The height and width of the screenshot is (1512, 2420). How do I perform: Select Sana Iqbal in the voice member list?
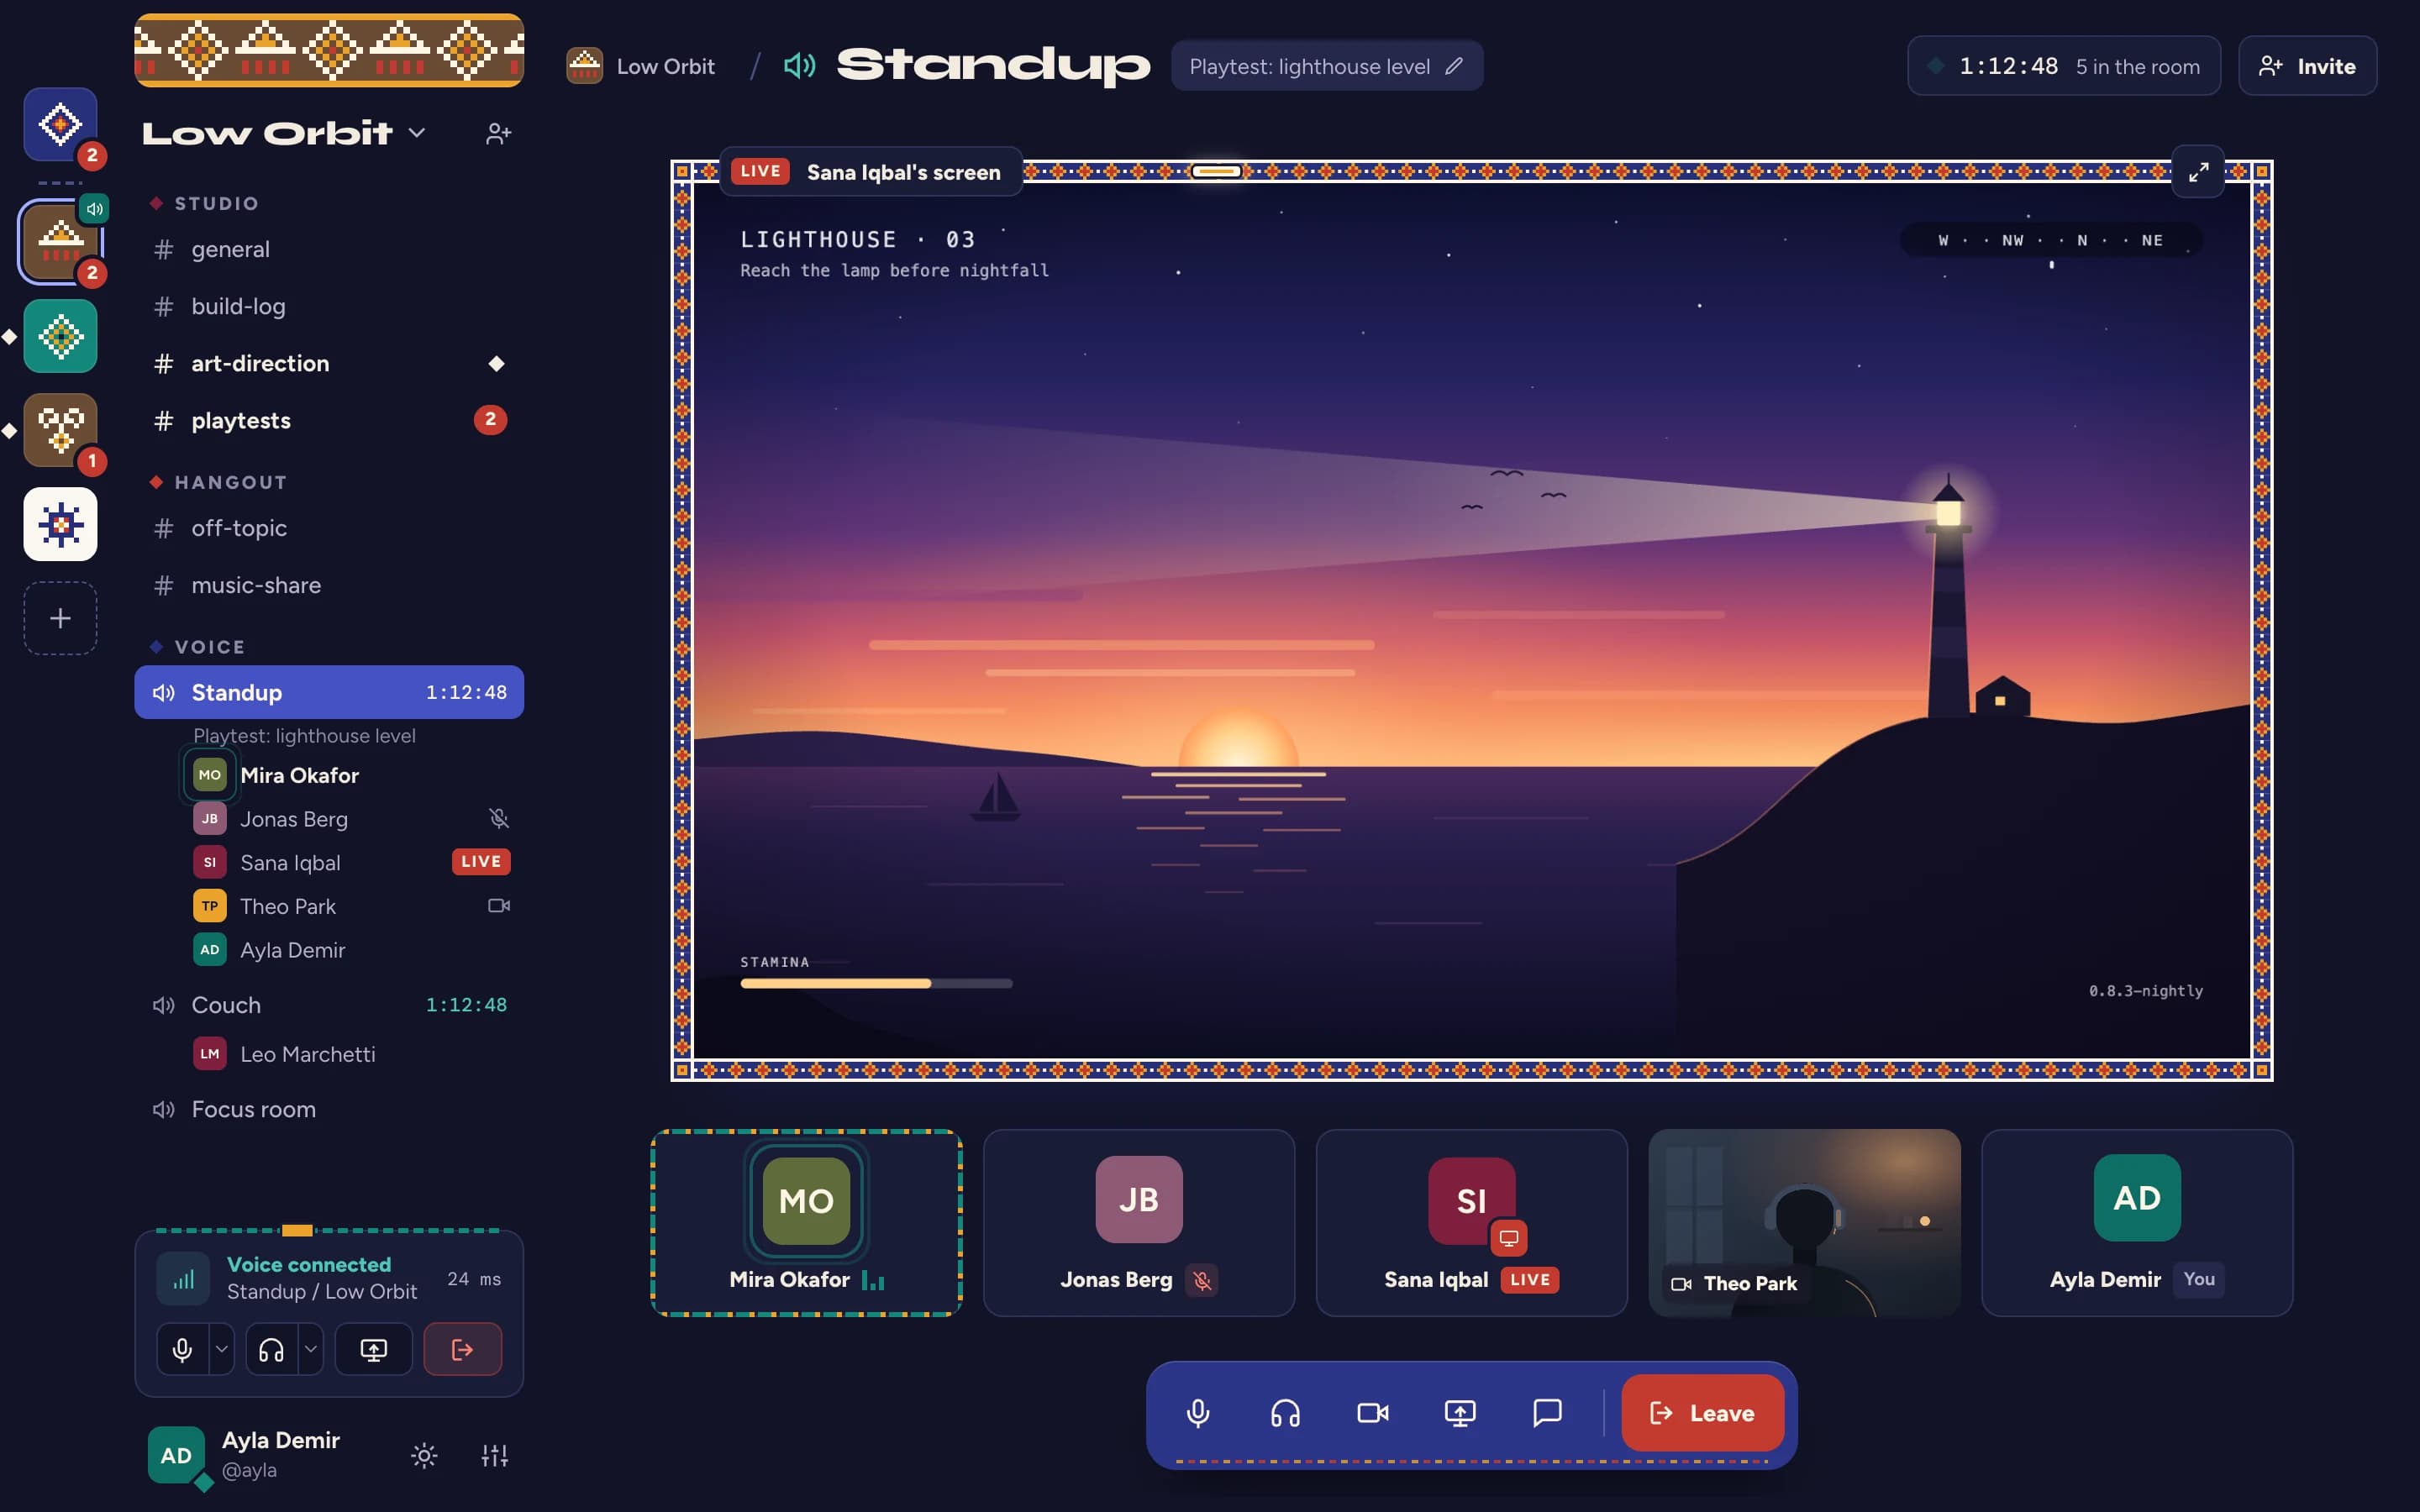coord(350,862)
